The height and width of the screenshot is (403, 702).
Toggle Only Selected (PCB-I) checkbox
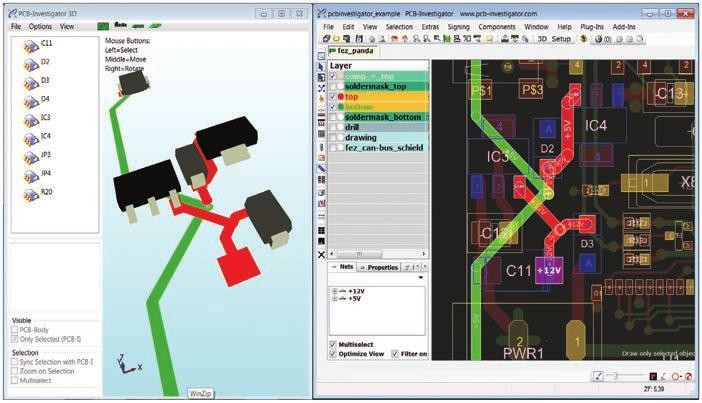pos(15,339)
